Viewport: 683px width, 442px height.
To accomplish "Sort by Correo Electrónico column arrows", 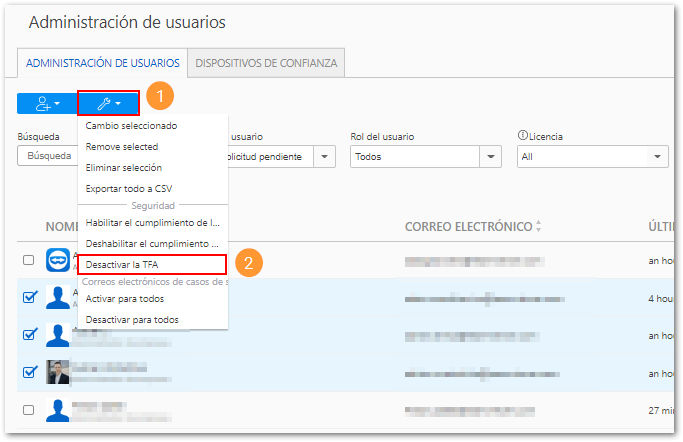I will click(538, 226).
